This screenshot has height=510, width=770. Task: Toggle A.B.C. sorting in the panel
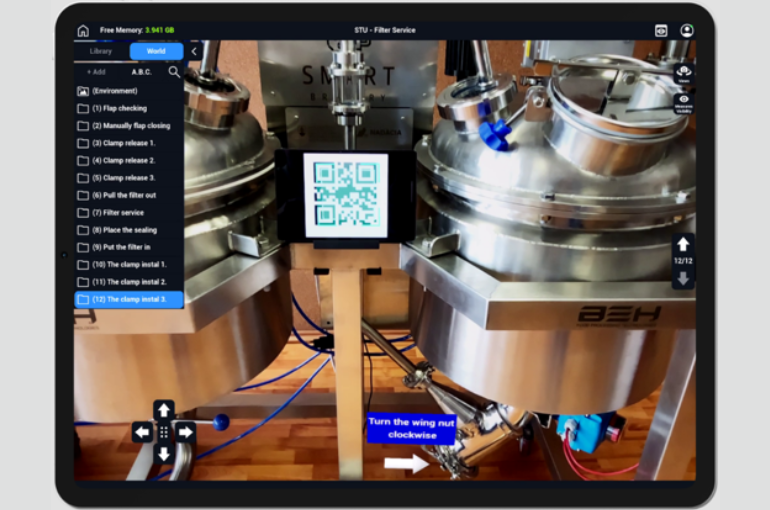pos(141,72)
